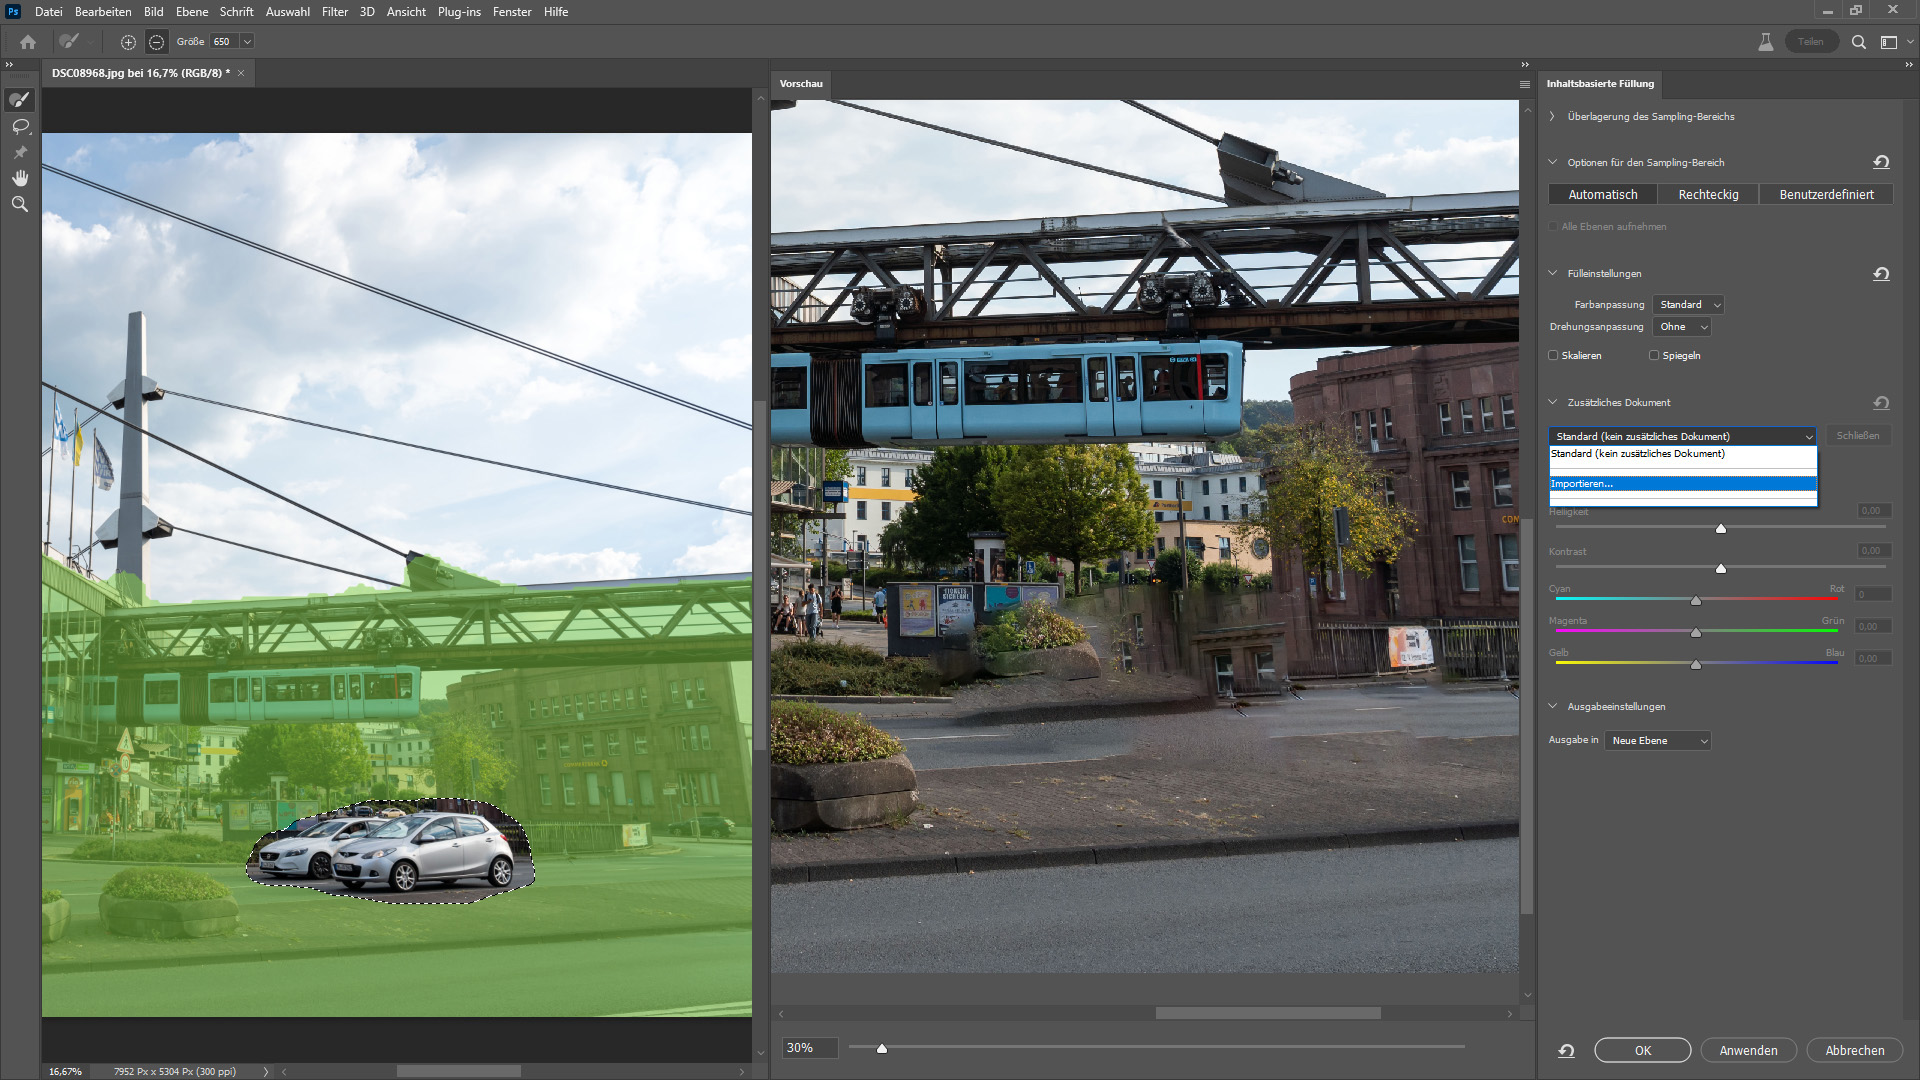Select the Sampling Brush tool
The image size is (1920, 1080).
pyautogui.click(x=20, y=99)
